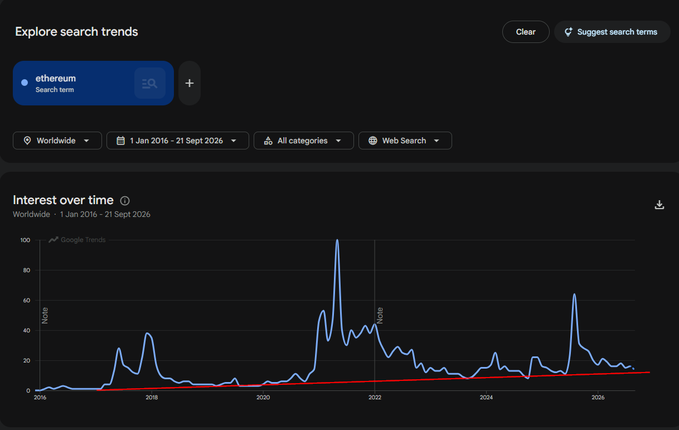
Task: Click the Worldwide dropdown arrow
Action: [x=86, y=141]
